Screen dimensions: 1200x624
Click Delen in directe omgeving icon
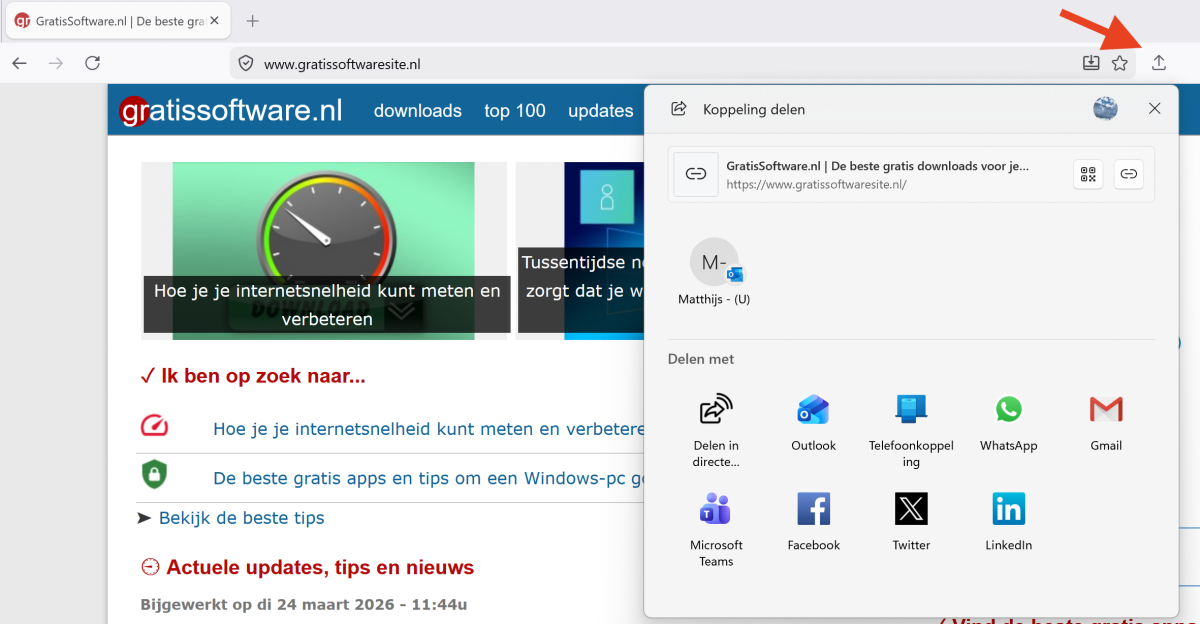click(x=716, y=410)
